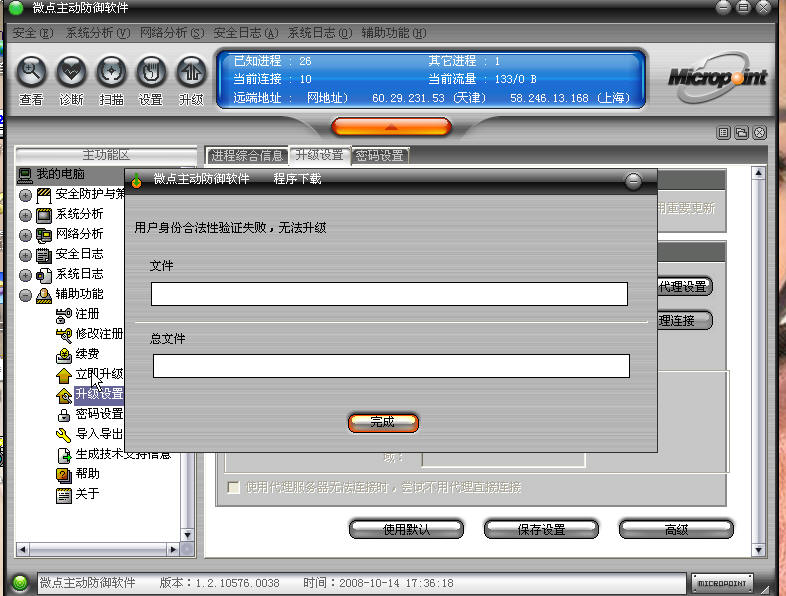The height and width of the screenshot is (596, 786).
Task: Click 使用默认 button
Action: coord(407,529)
